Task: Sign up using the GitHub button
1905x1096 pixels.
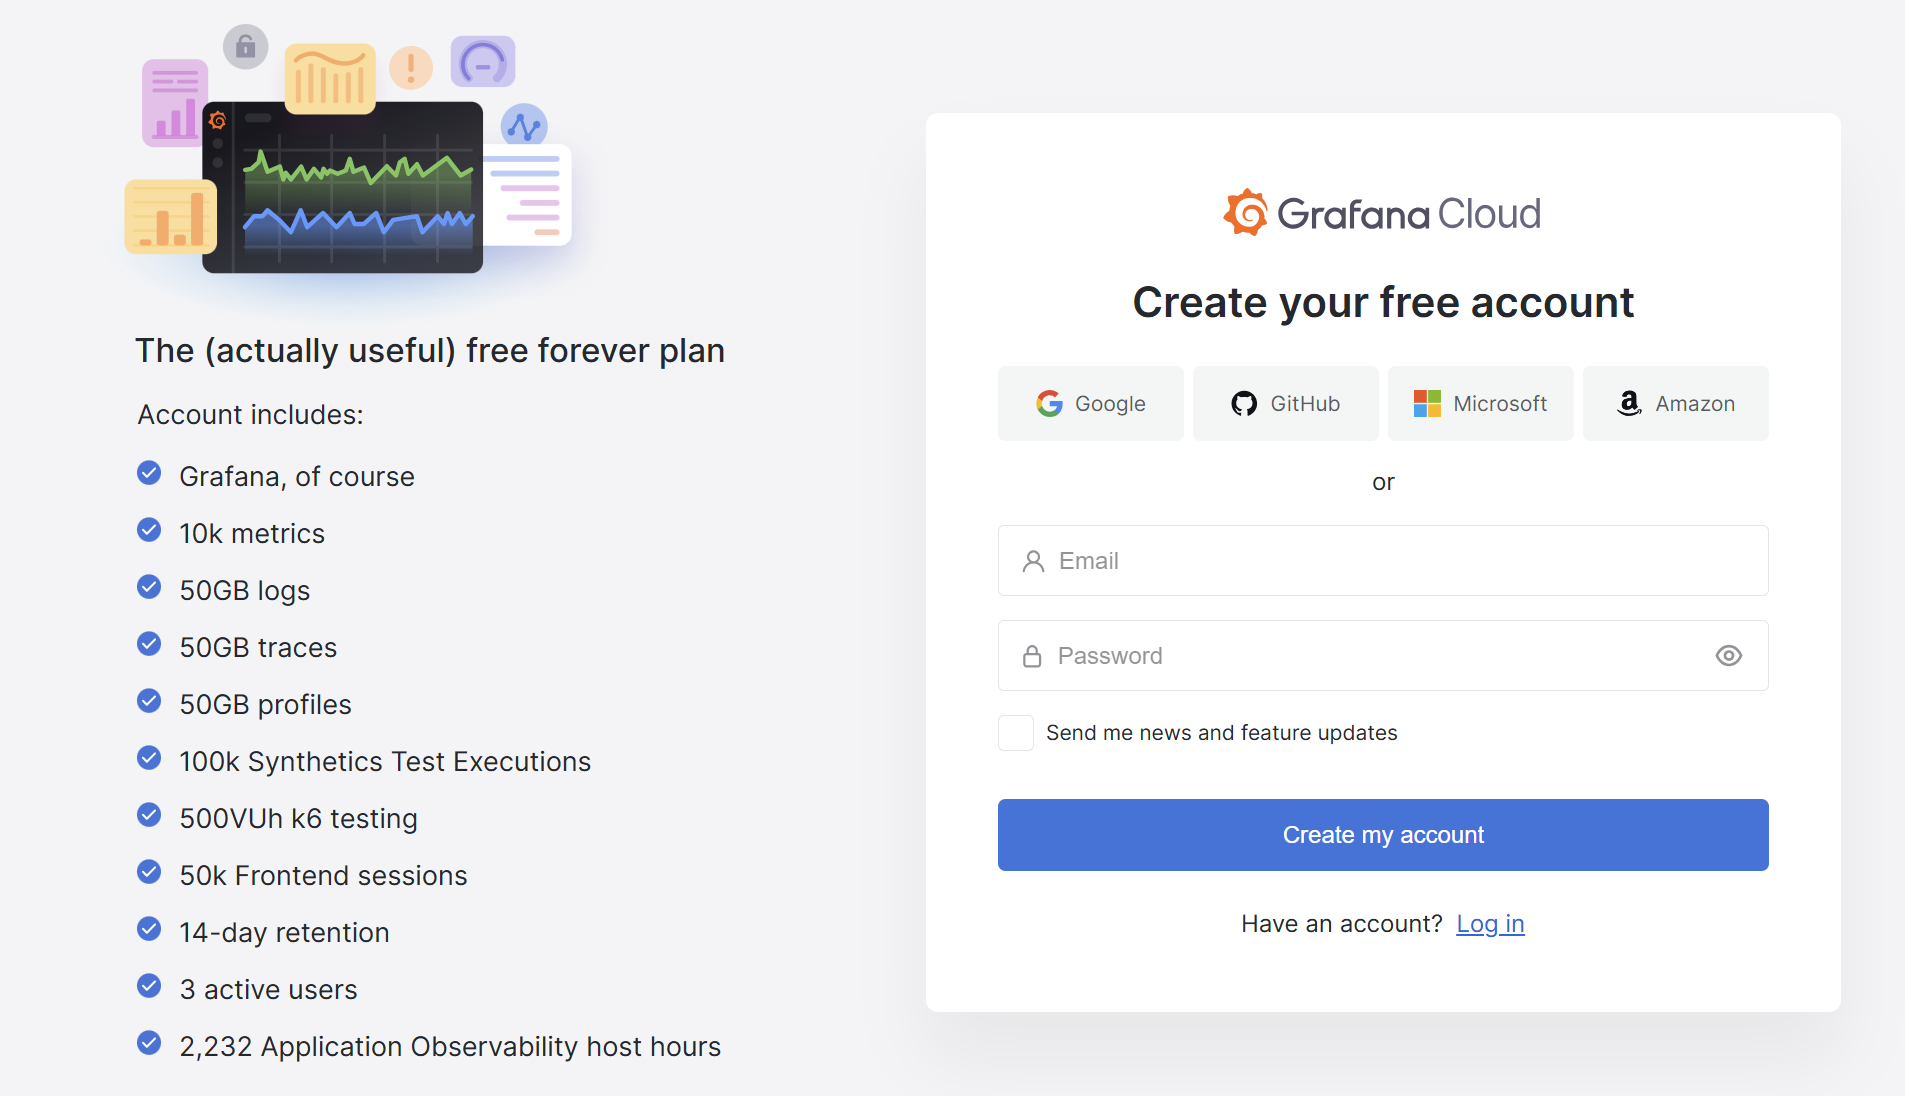Action: click(x=1285, y=403)
